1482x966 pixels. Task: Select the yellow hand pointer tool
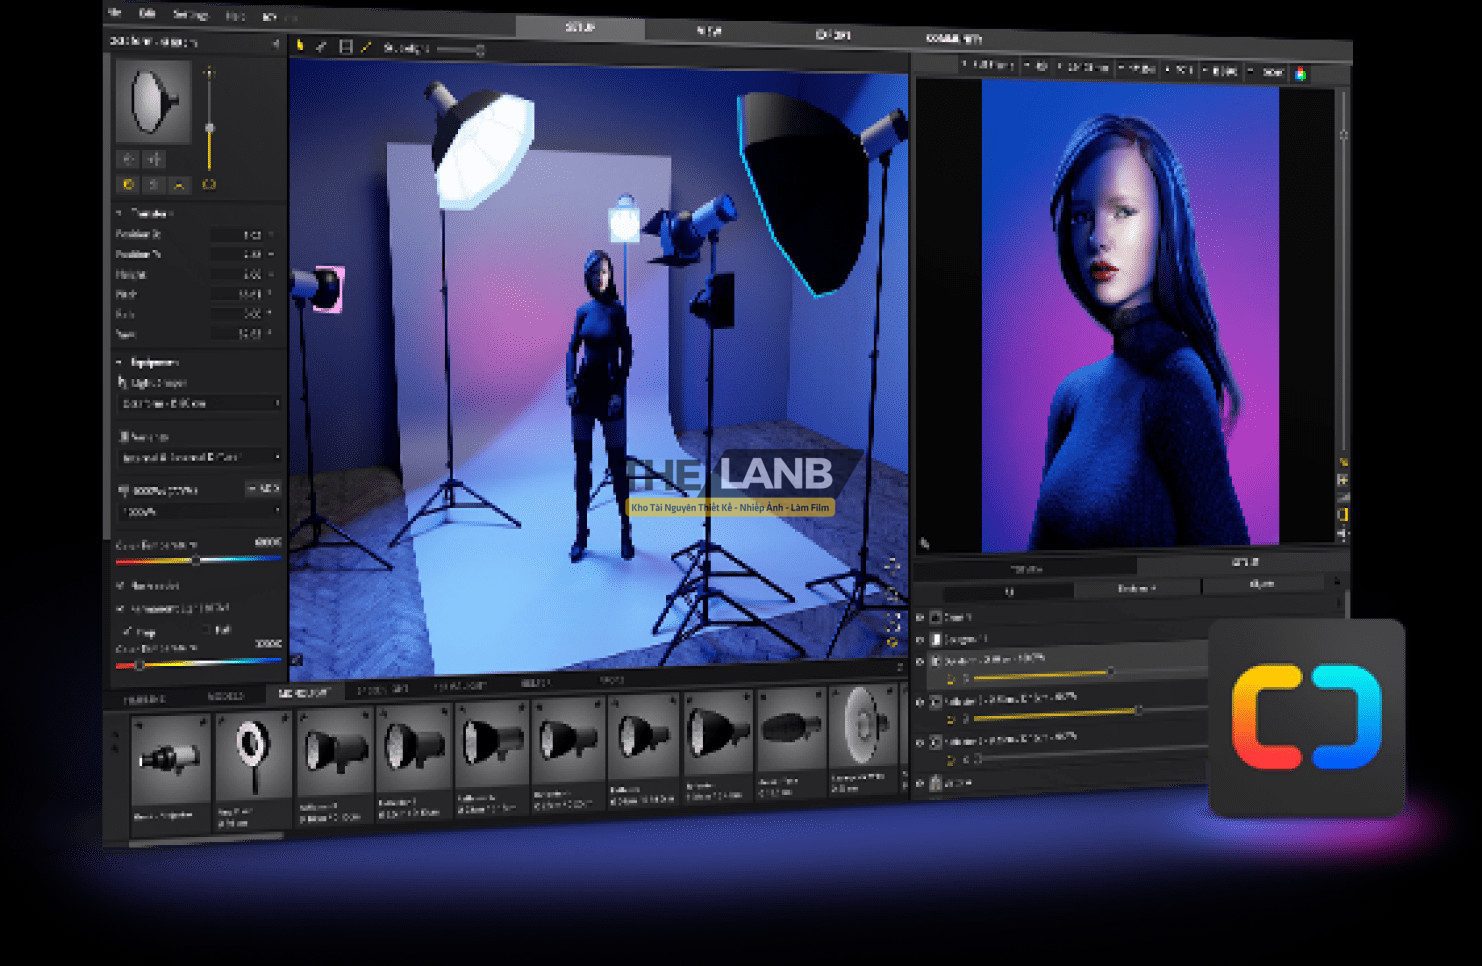[x=299, y=45]
